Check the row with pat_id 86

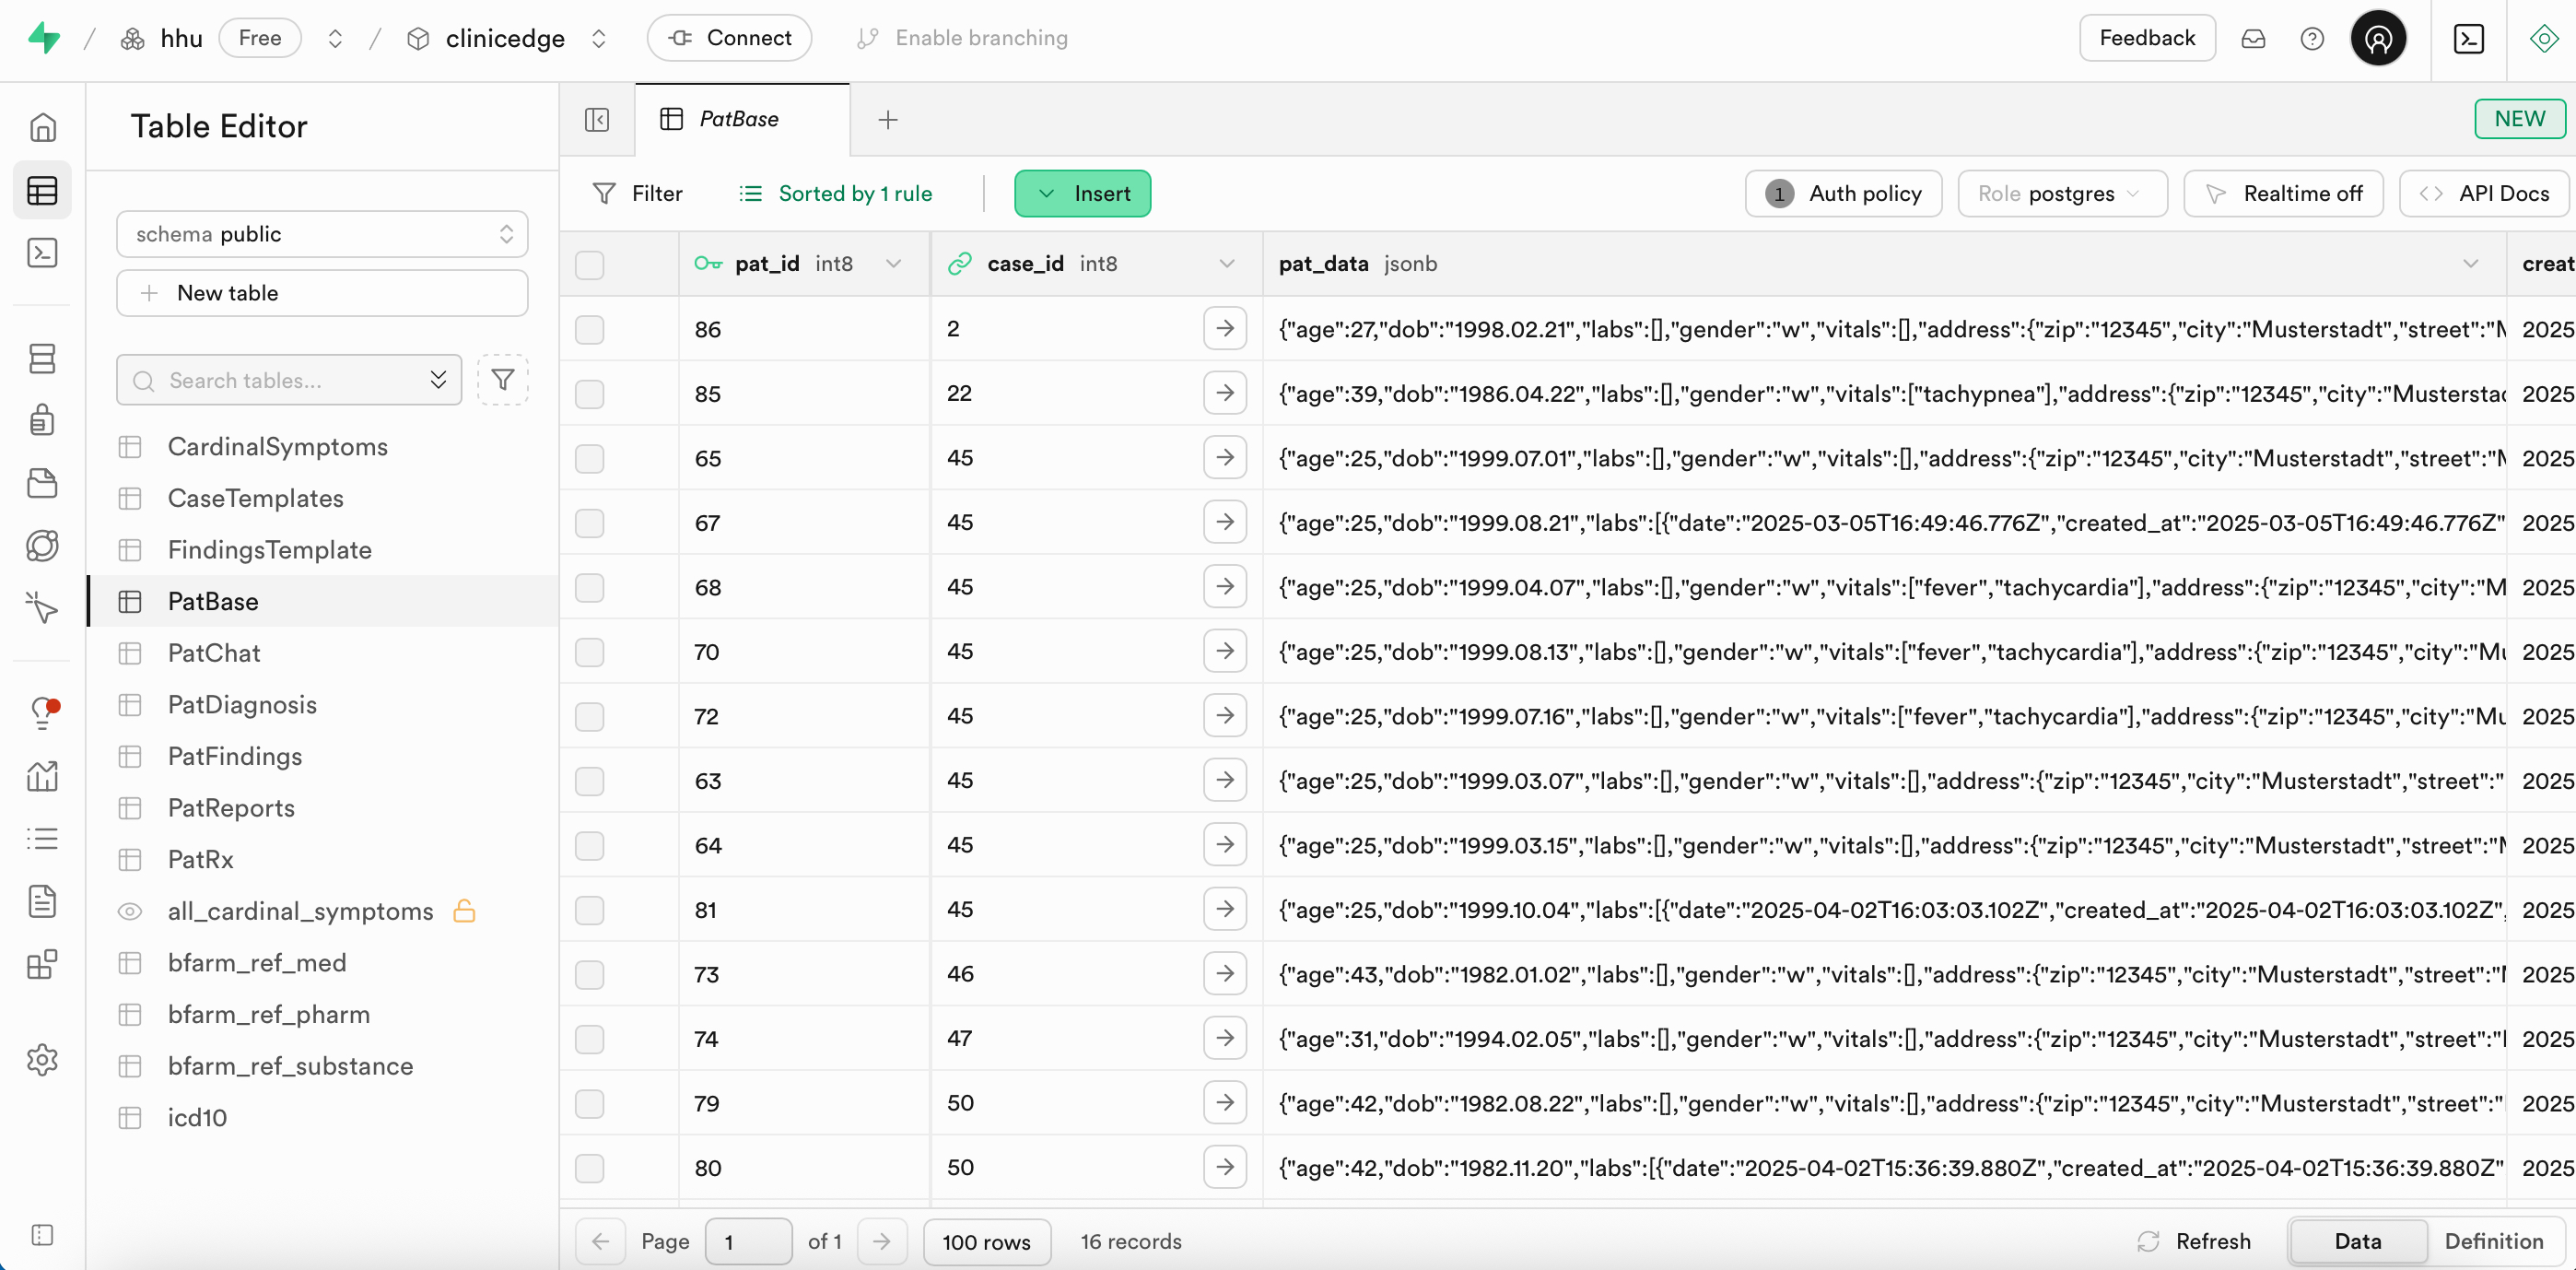[589, 329]
